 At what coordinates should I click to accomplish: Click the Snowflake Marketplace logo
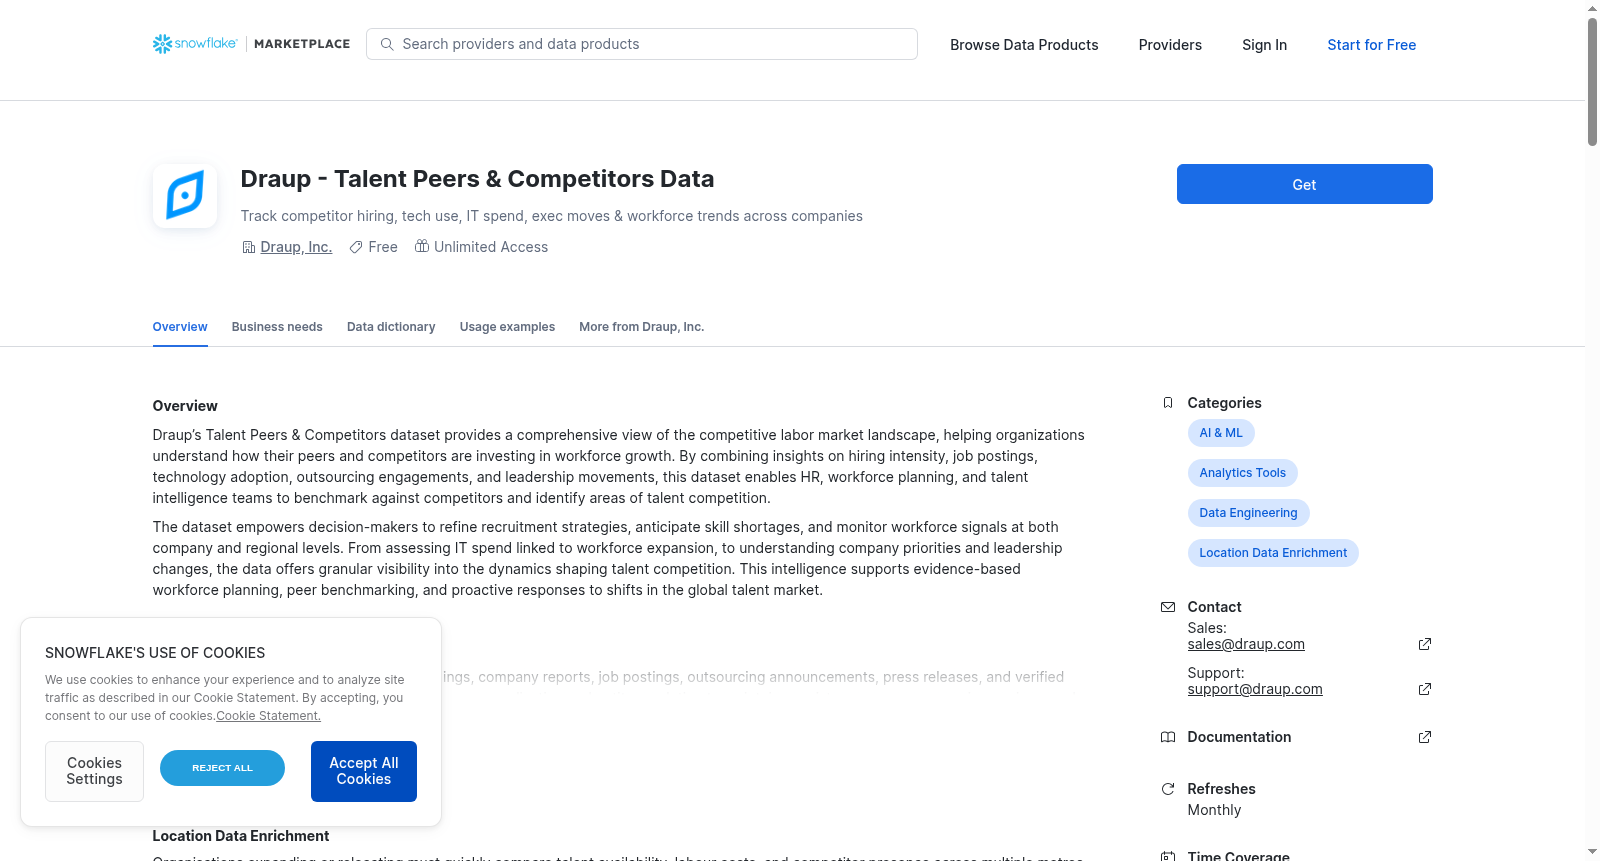tap(251, 44)
